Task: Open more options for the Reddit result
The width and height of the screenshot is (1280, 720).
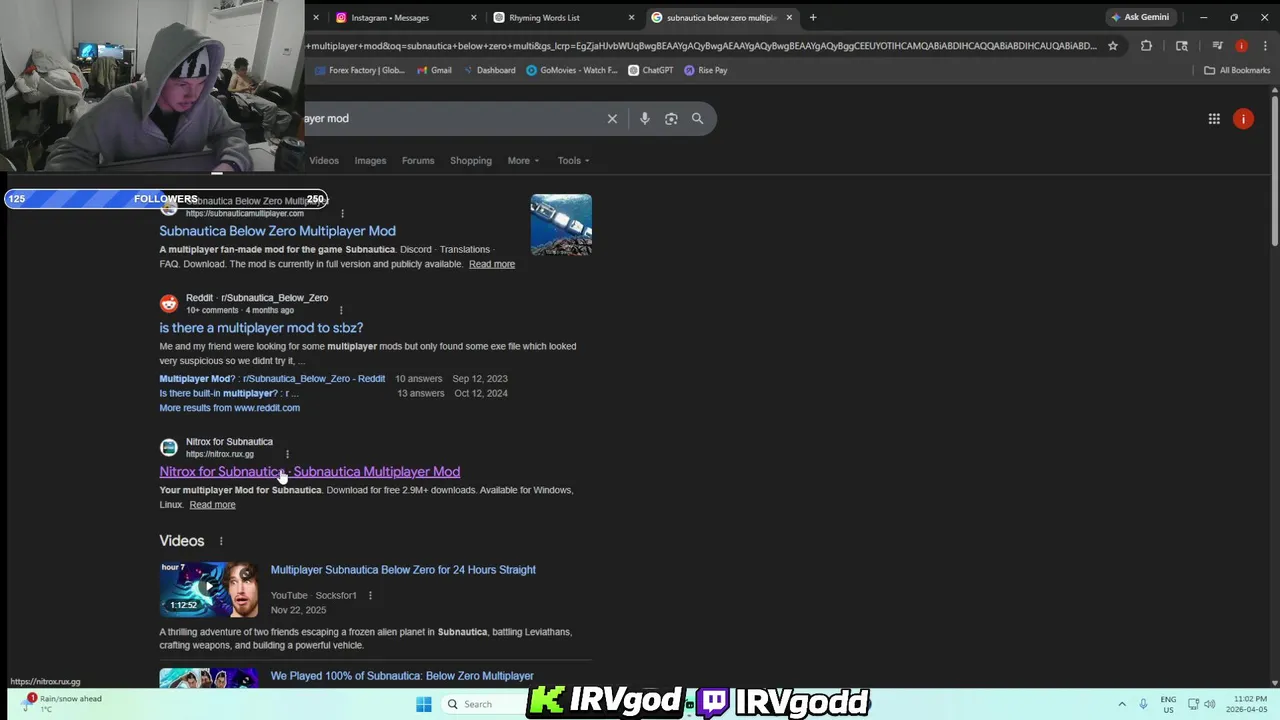Action: pyautogui.click(x=341, y=310)
